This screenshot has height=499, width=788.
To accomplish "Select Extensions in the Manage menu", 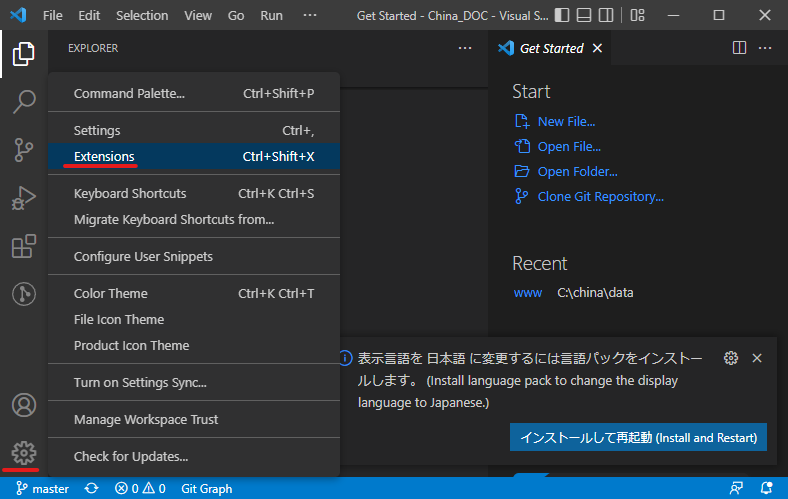I will click(x=194, y=157).
